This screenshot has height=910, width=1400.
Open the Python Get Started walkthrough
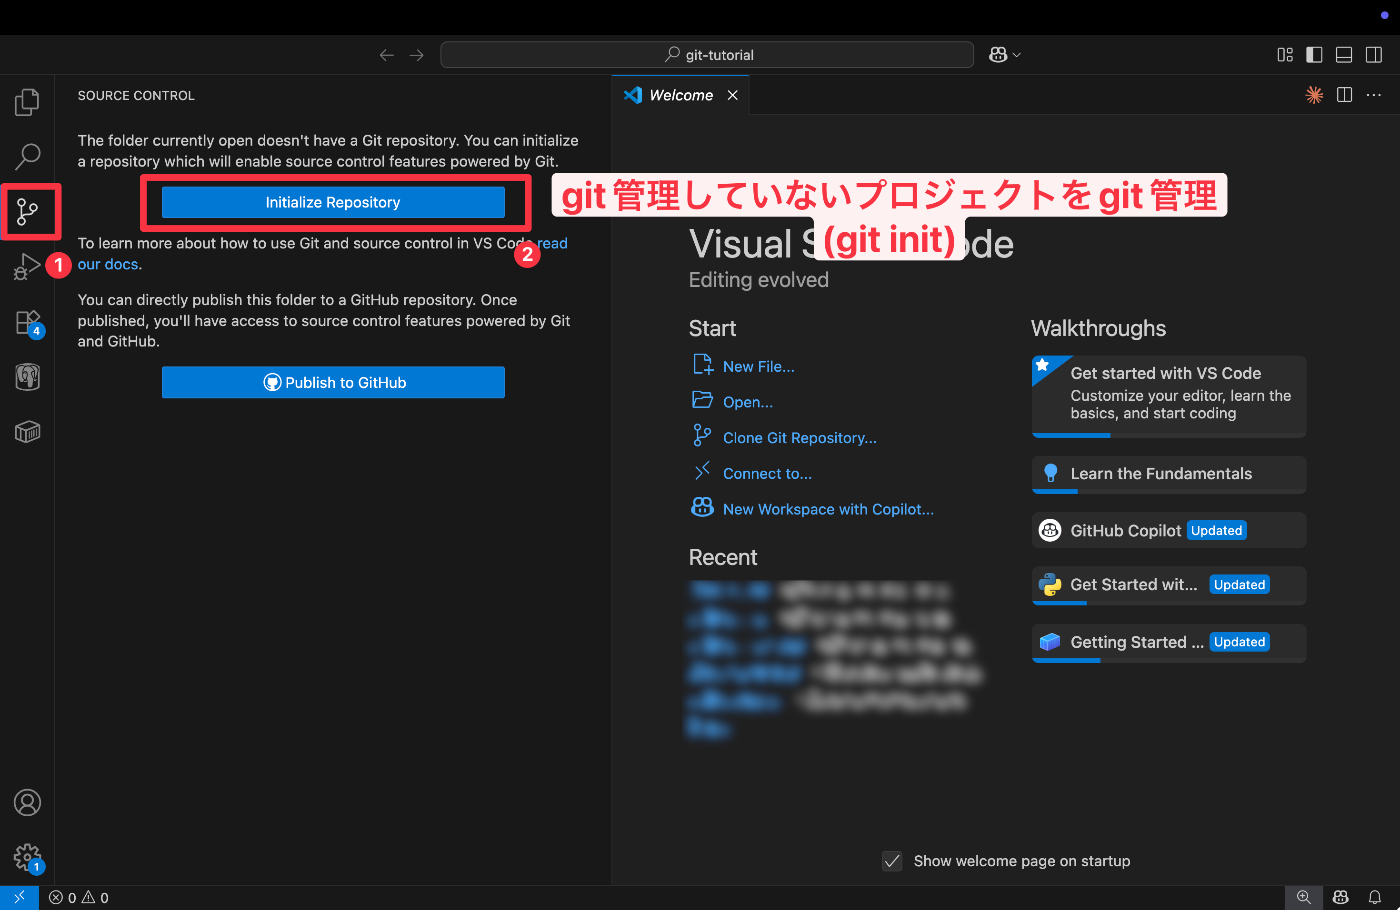coord(1169,585)
